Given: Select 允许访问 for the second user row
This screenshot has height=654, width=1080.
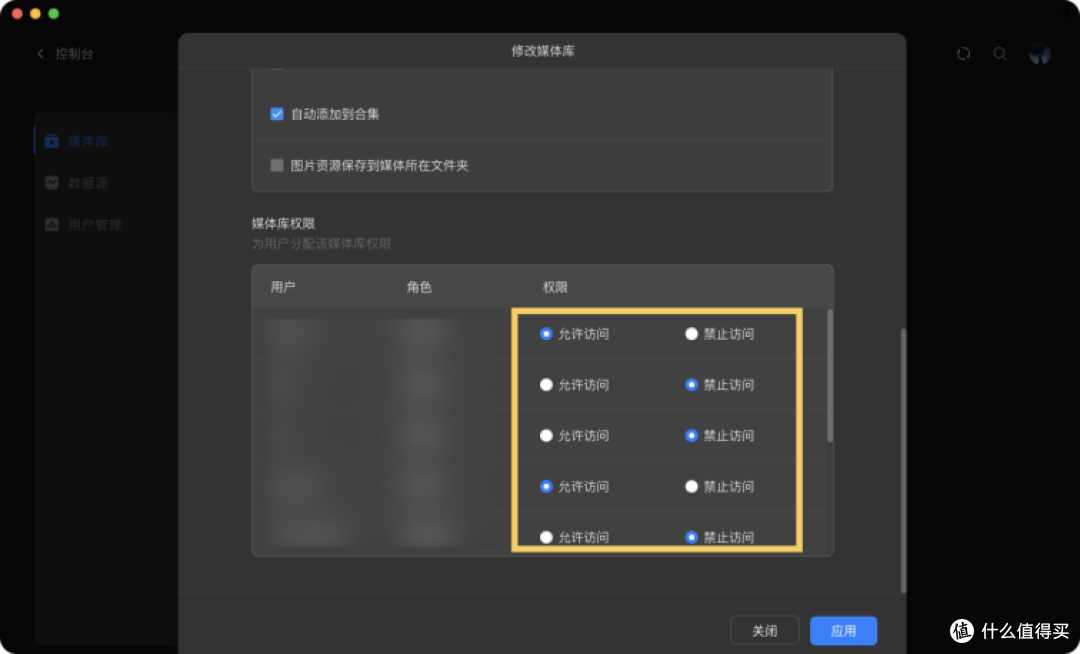Looking at the screenshot, I should [546, 385].
